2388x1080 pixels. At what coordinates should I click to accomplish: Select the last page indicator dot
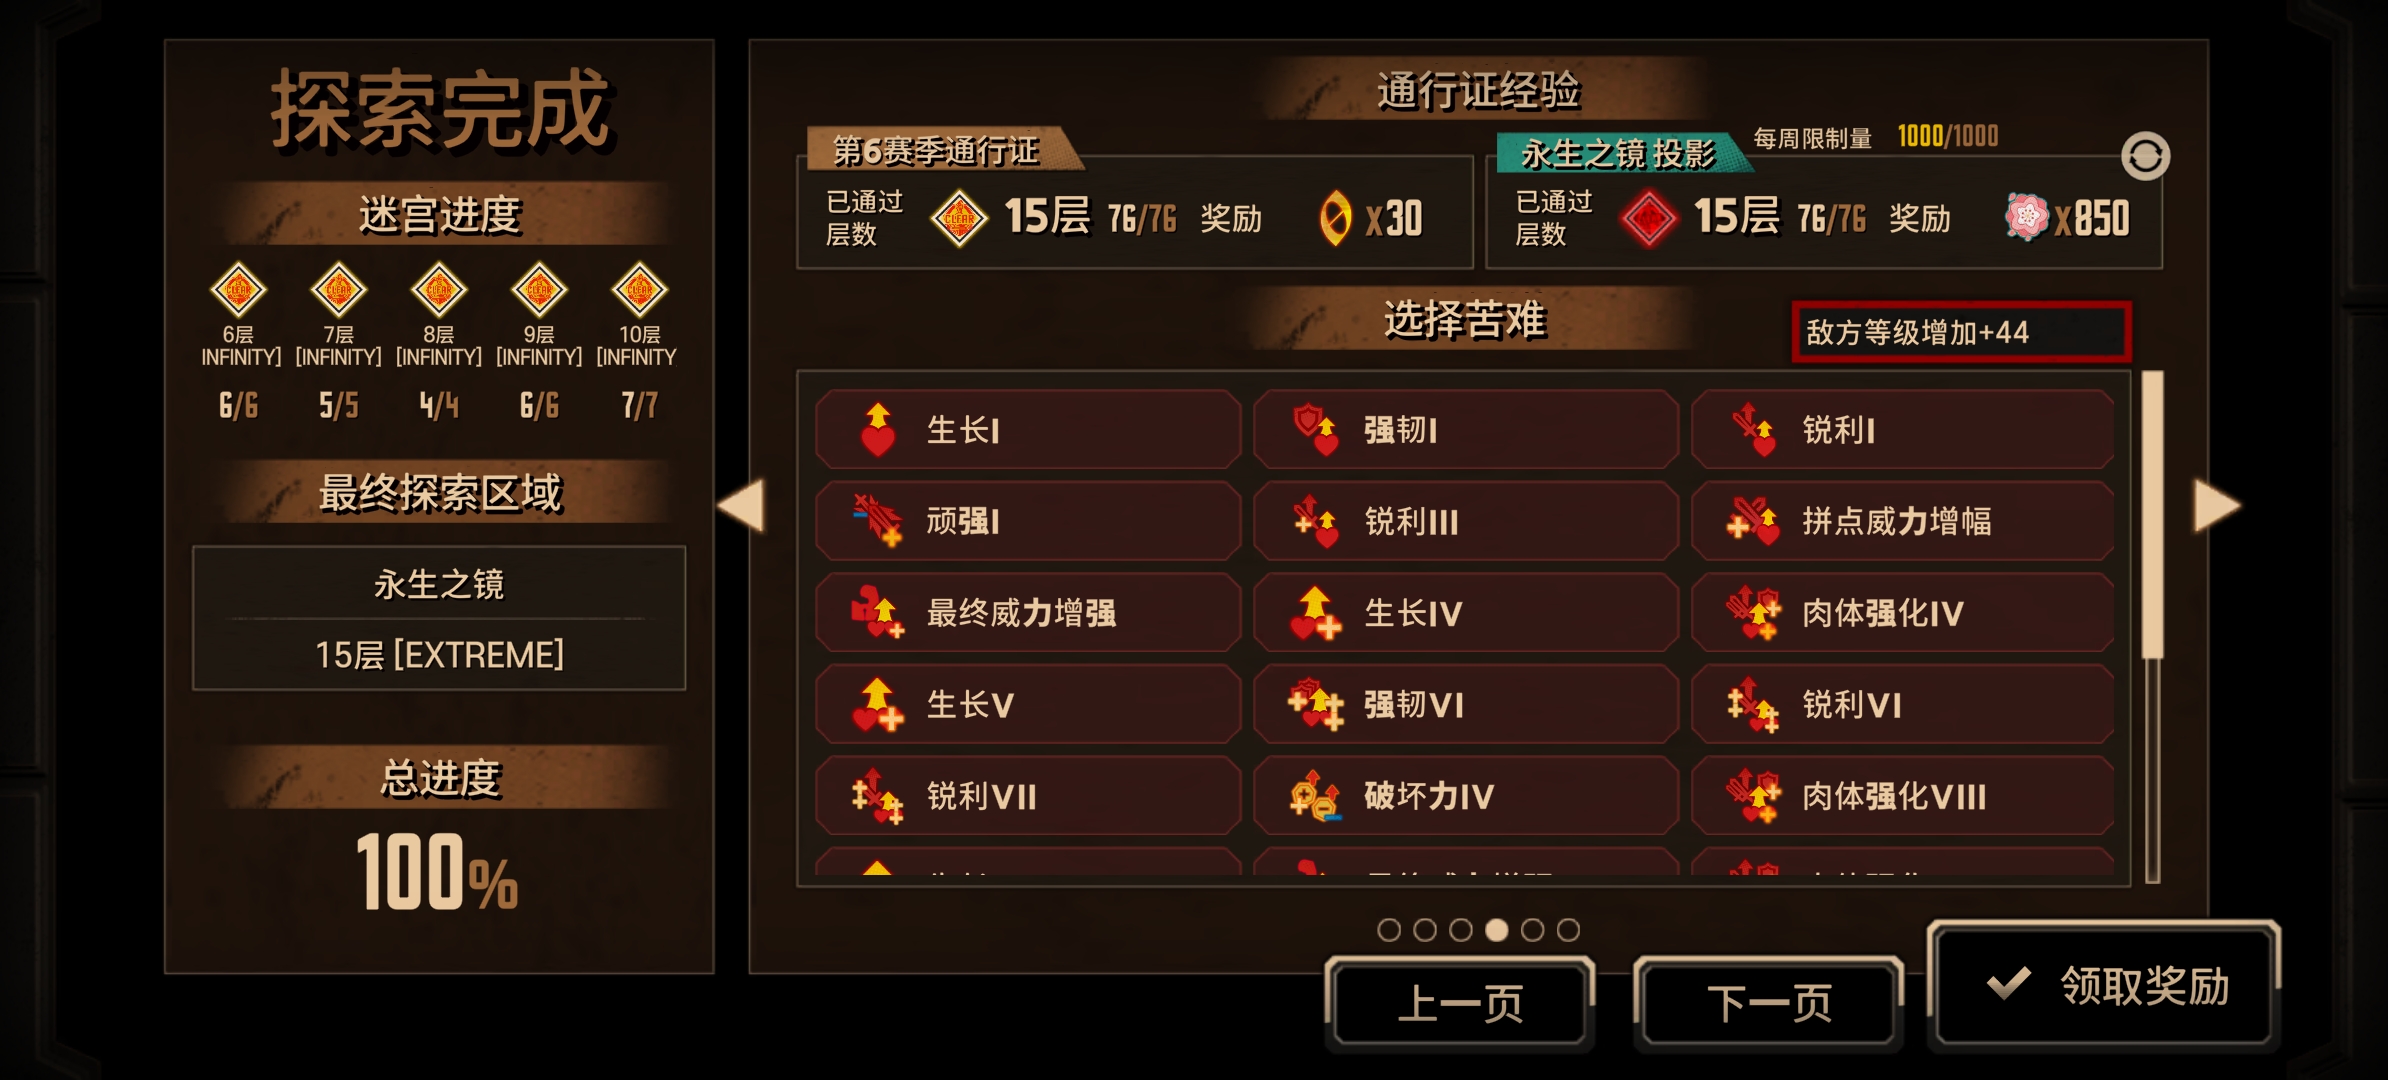pyautogui.click(x=1568, y=930)
